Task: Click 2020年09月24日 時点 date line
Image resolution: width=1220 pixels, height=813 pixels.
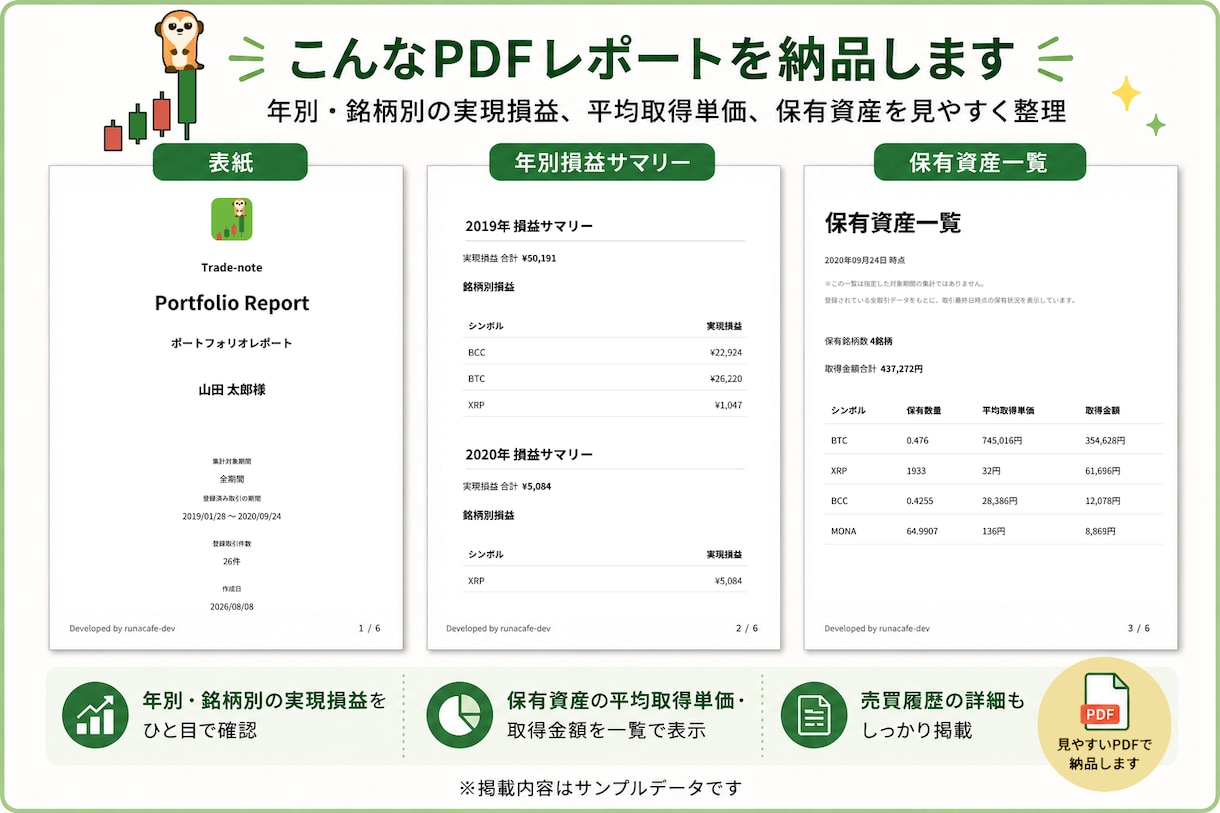Action: 865,259
